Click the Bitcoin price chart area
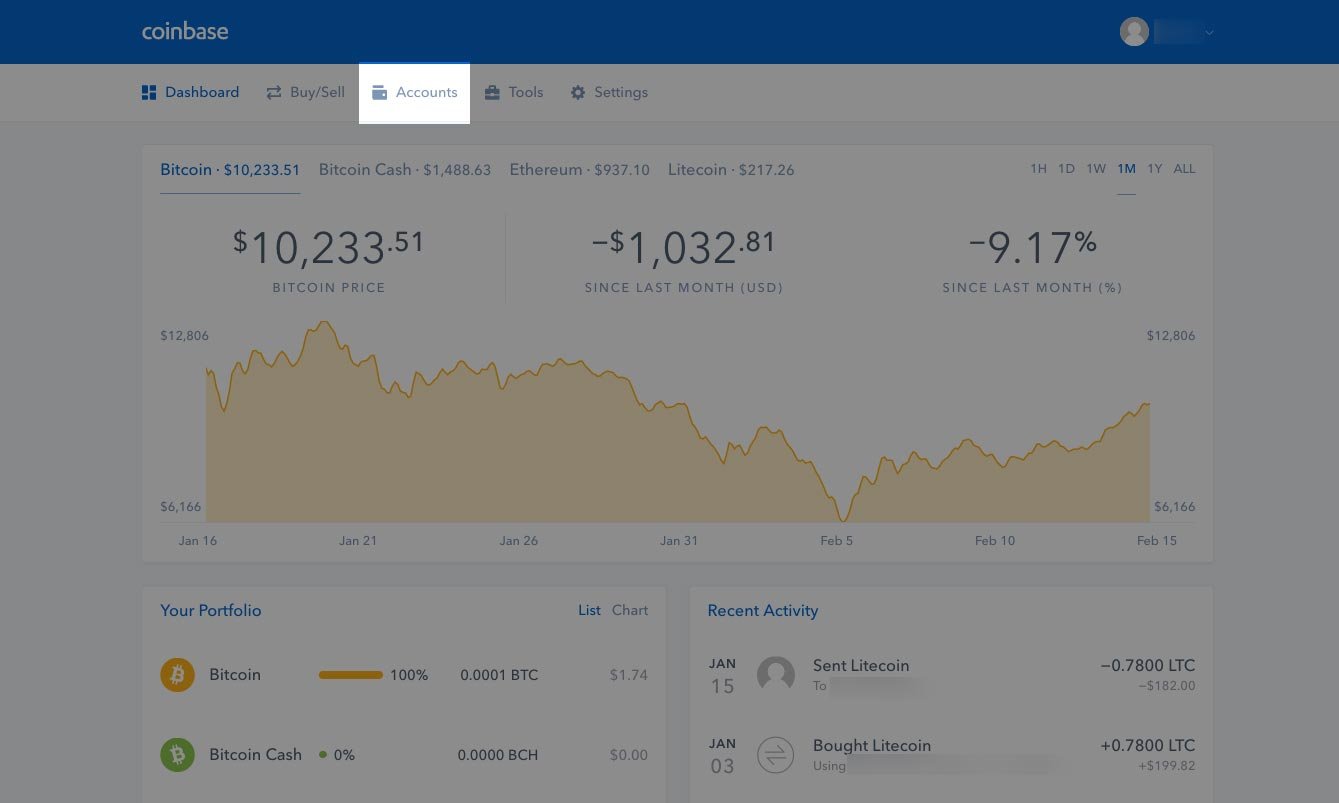This screenshot has height=803, width=1339. tap(678, 422)
